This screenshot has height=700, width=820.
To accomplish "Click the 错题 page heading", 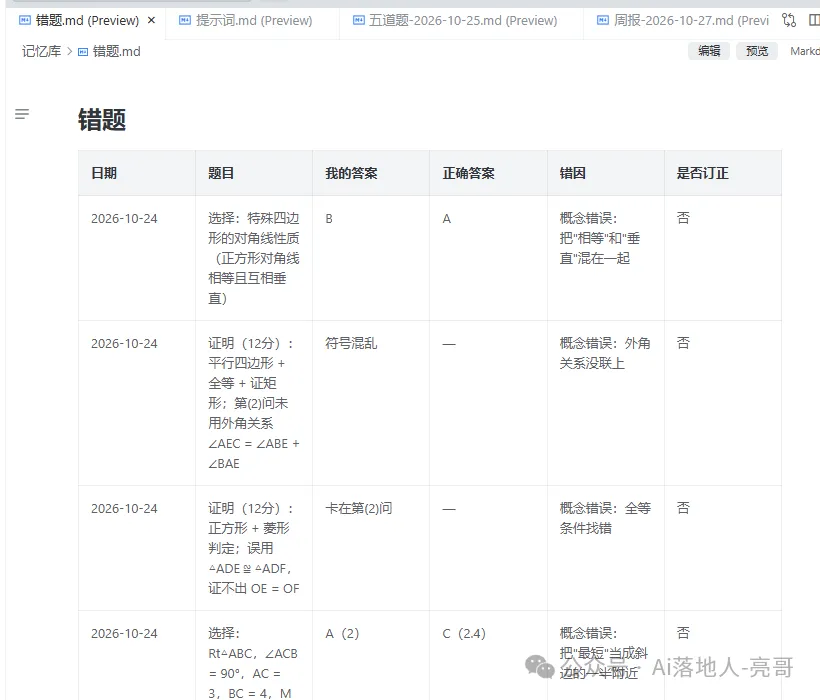I will (102, 120).
